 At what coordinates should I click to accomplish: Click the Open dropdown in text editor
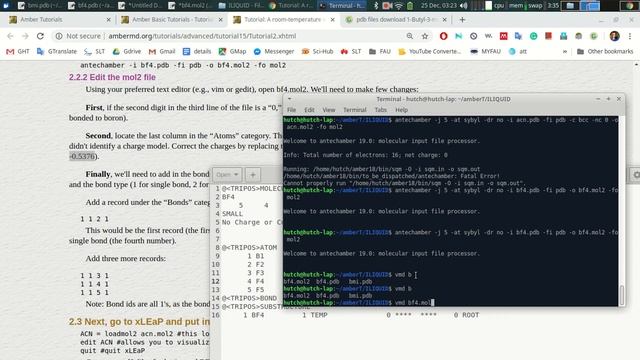(227, 175)
